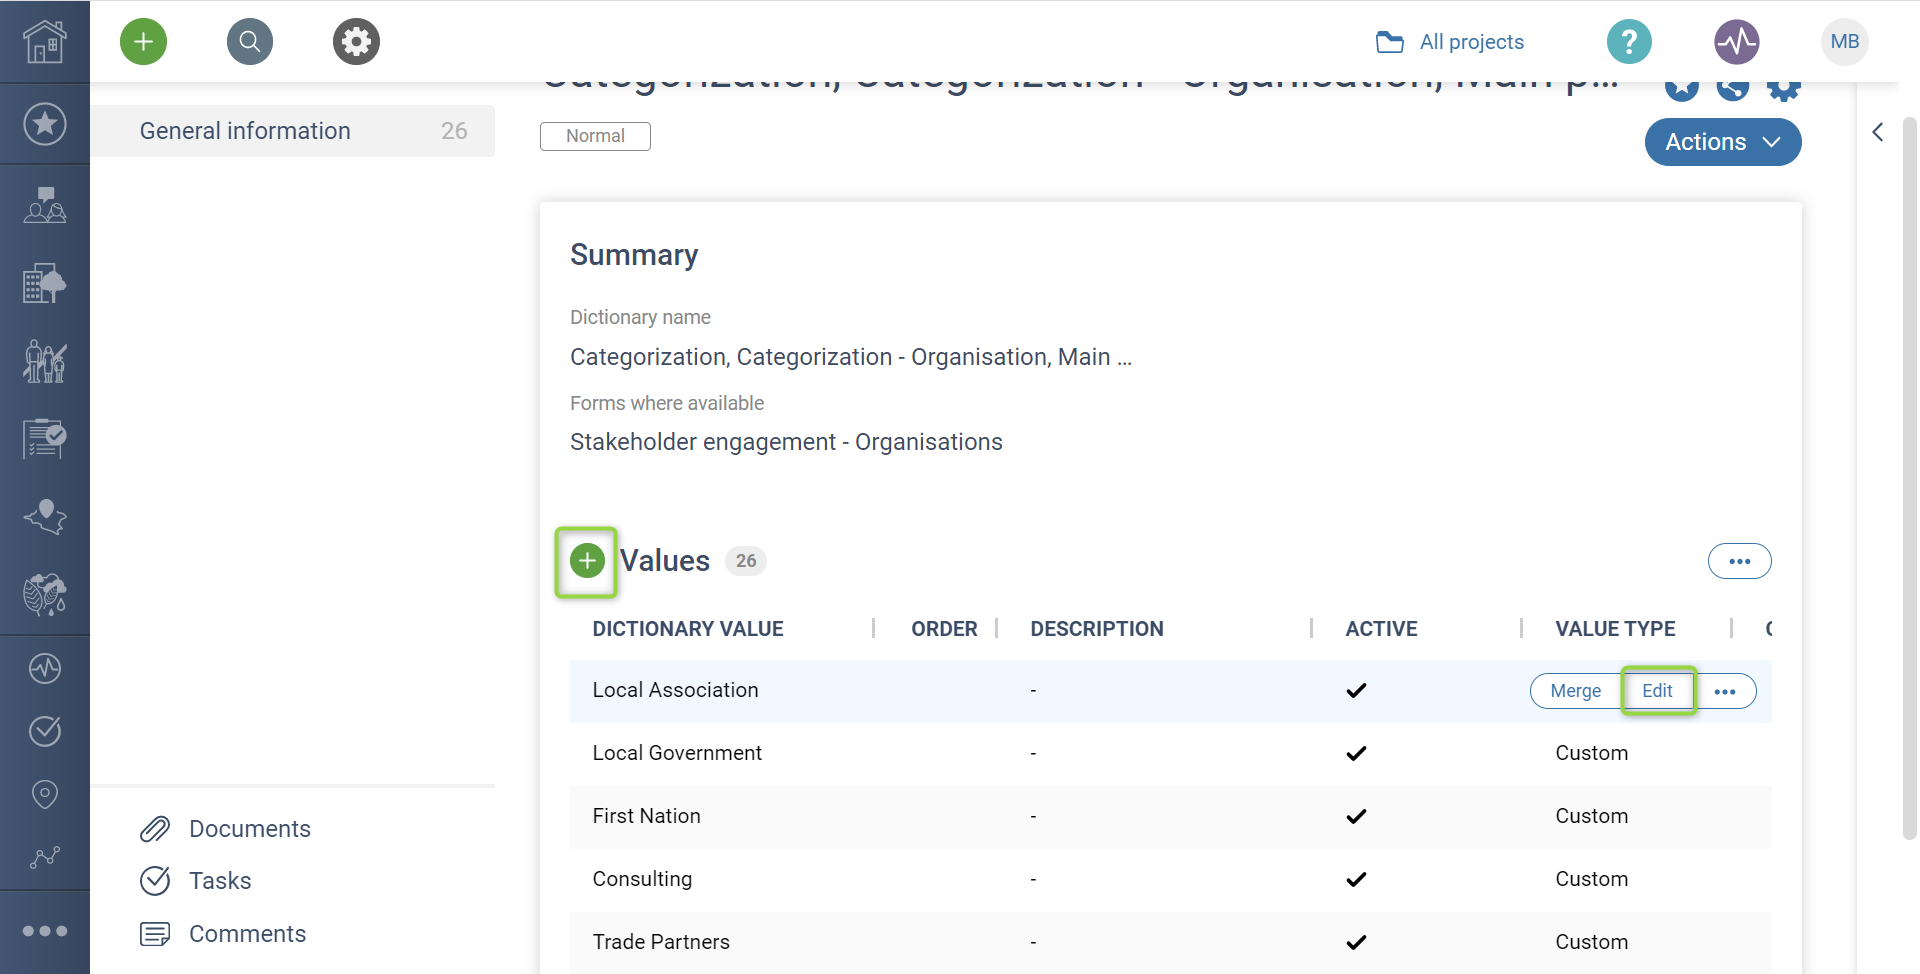Screen dimensions: 1920x974
Task: Open the search magnifier icon
Action: [x=250, y=42]
